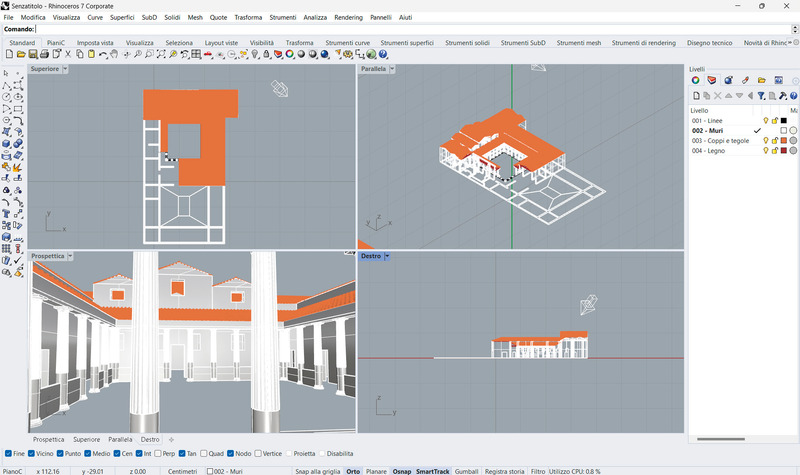Toggle Orto mode in status bar

(353, 471)
